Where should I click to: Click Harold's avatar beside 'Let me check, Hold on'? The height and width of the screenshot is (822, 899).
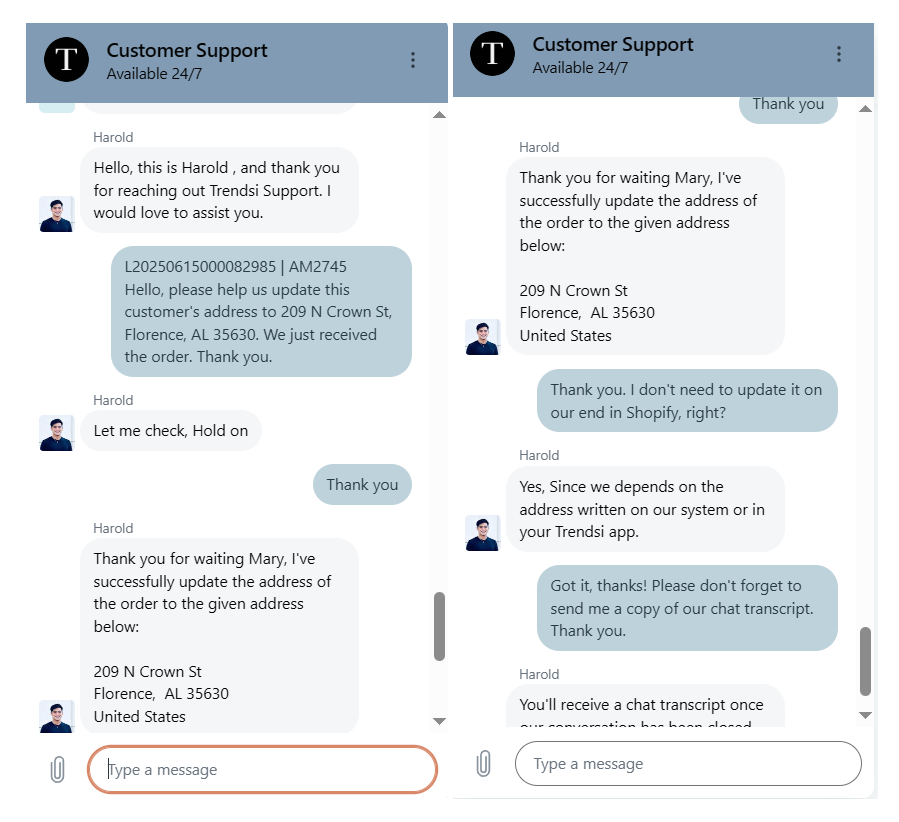[x=56, y=432]
